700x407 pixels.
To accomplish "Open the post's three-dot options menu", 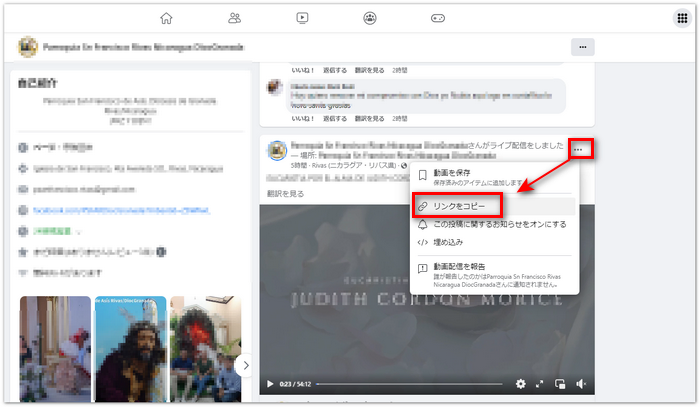I will pyautogui.click(x=581, y=149).
